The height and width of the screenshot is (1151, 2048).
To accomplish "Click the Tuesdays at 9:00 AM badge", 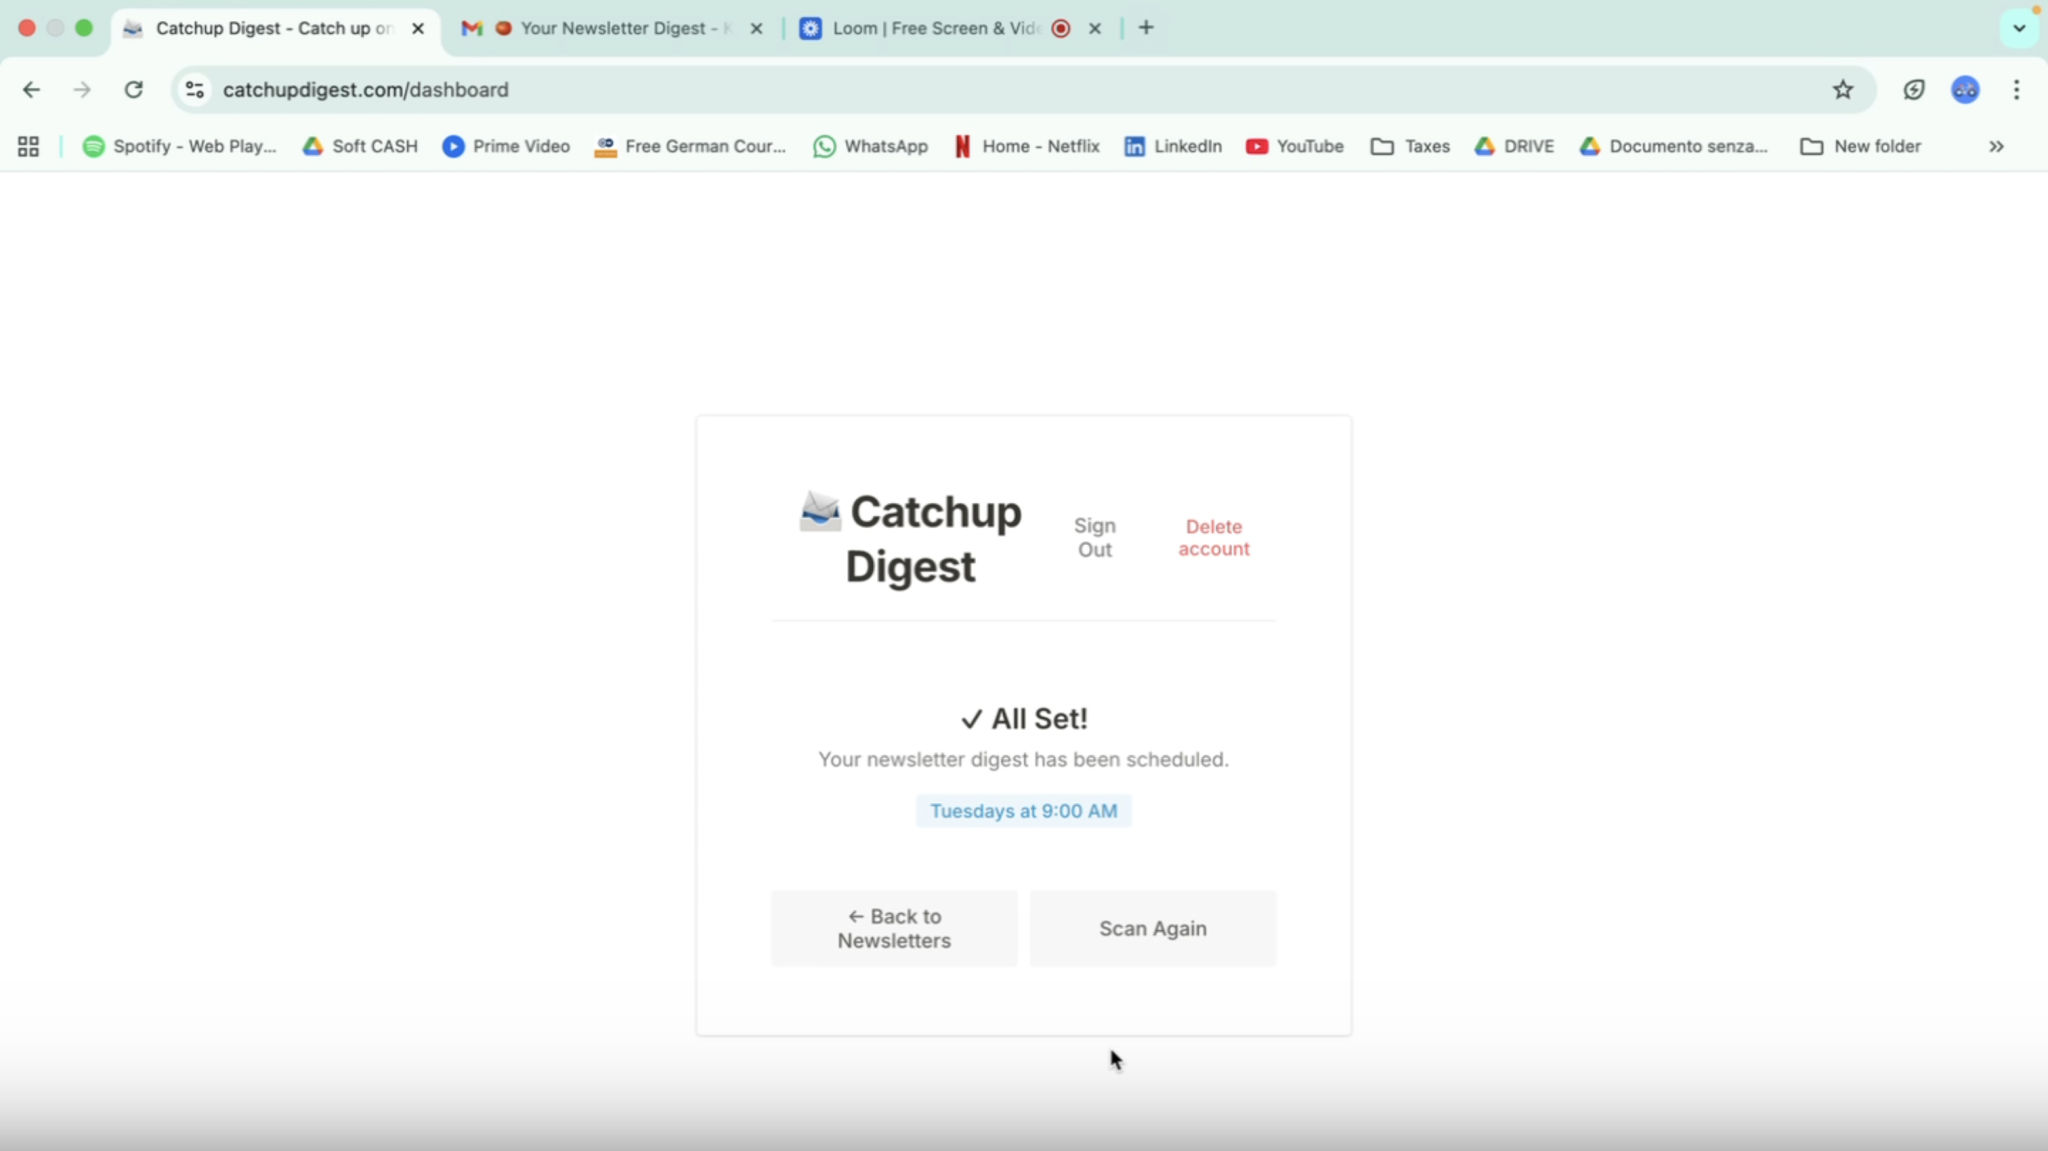I will [x=1023, y=811].
